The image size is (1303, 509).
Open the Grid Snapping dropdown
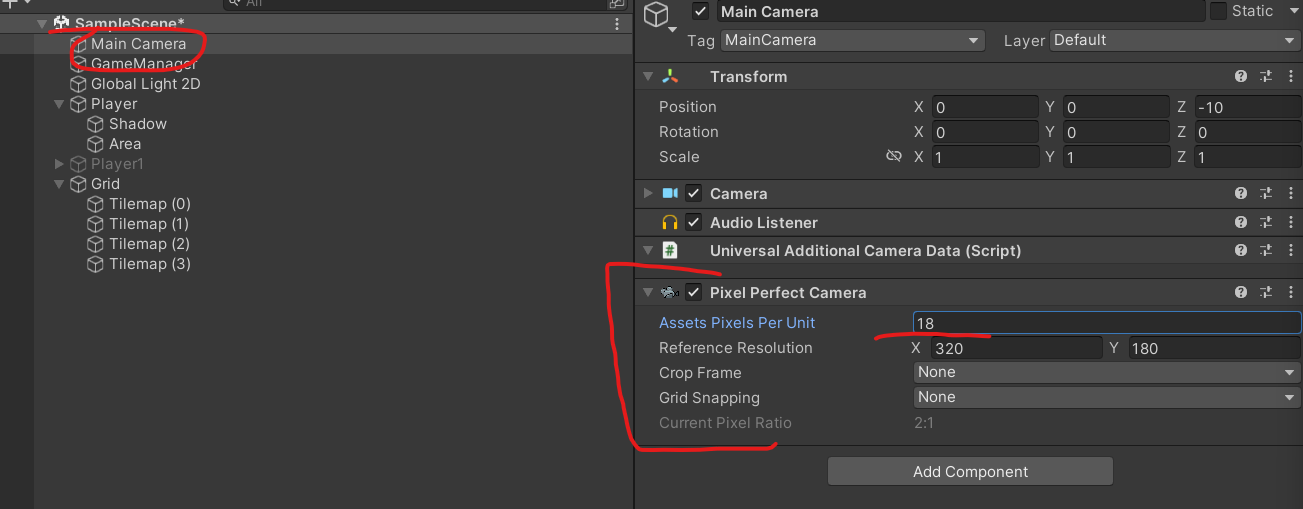[1106, 397]
